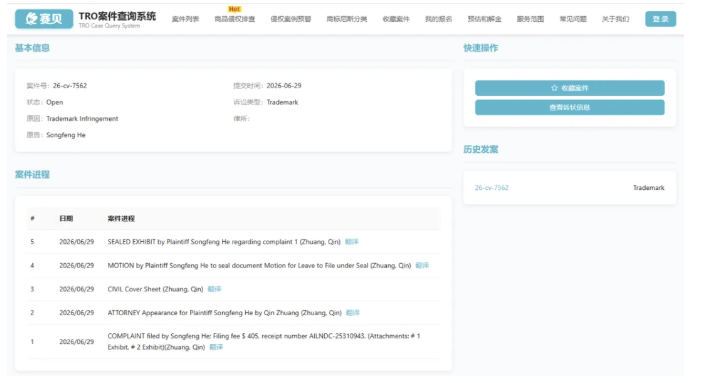Image resolution: width=702 pixels, height=383 pixels.
Task: Click the 基本信息 section heading
Action: (x=32, y=48)
